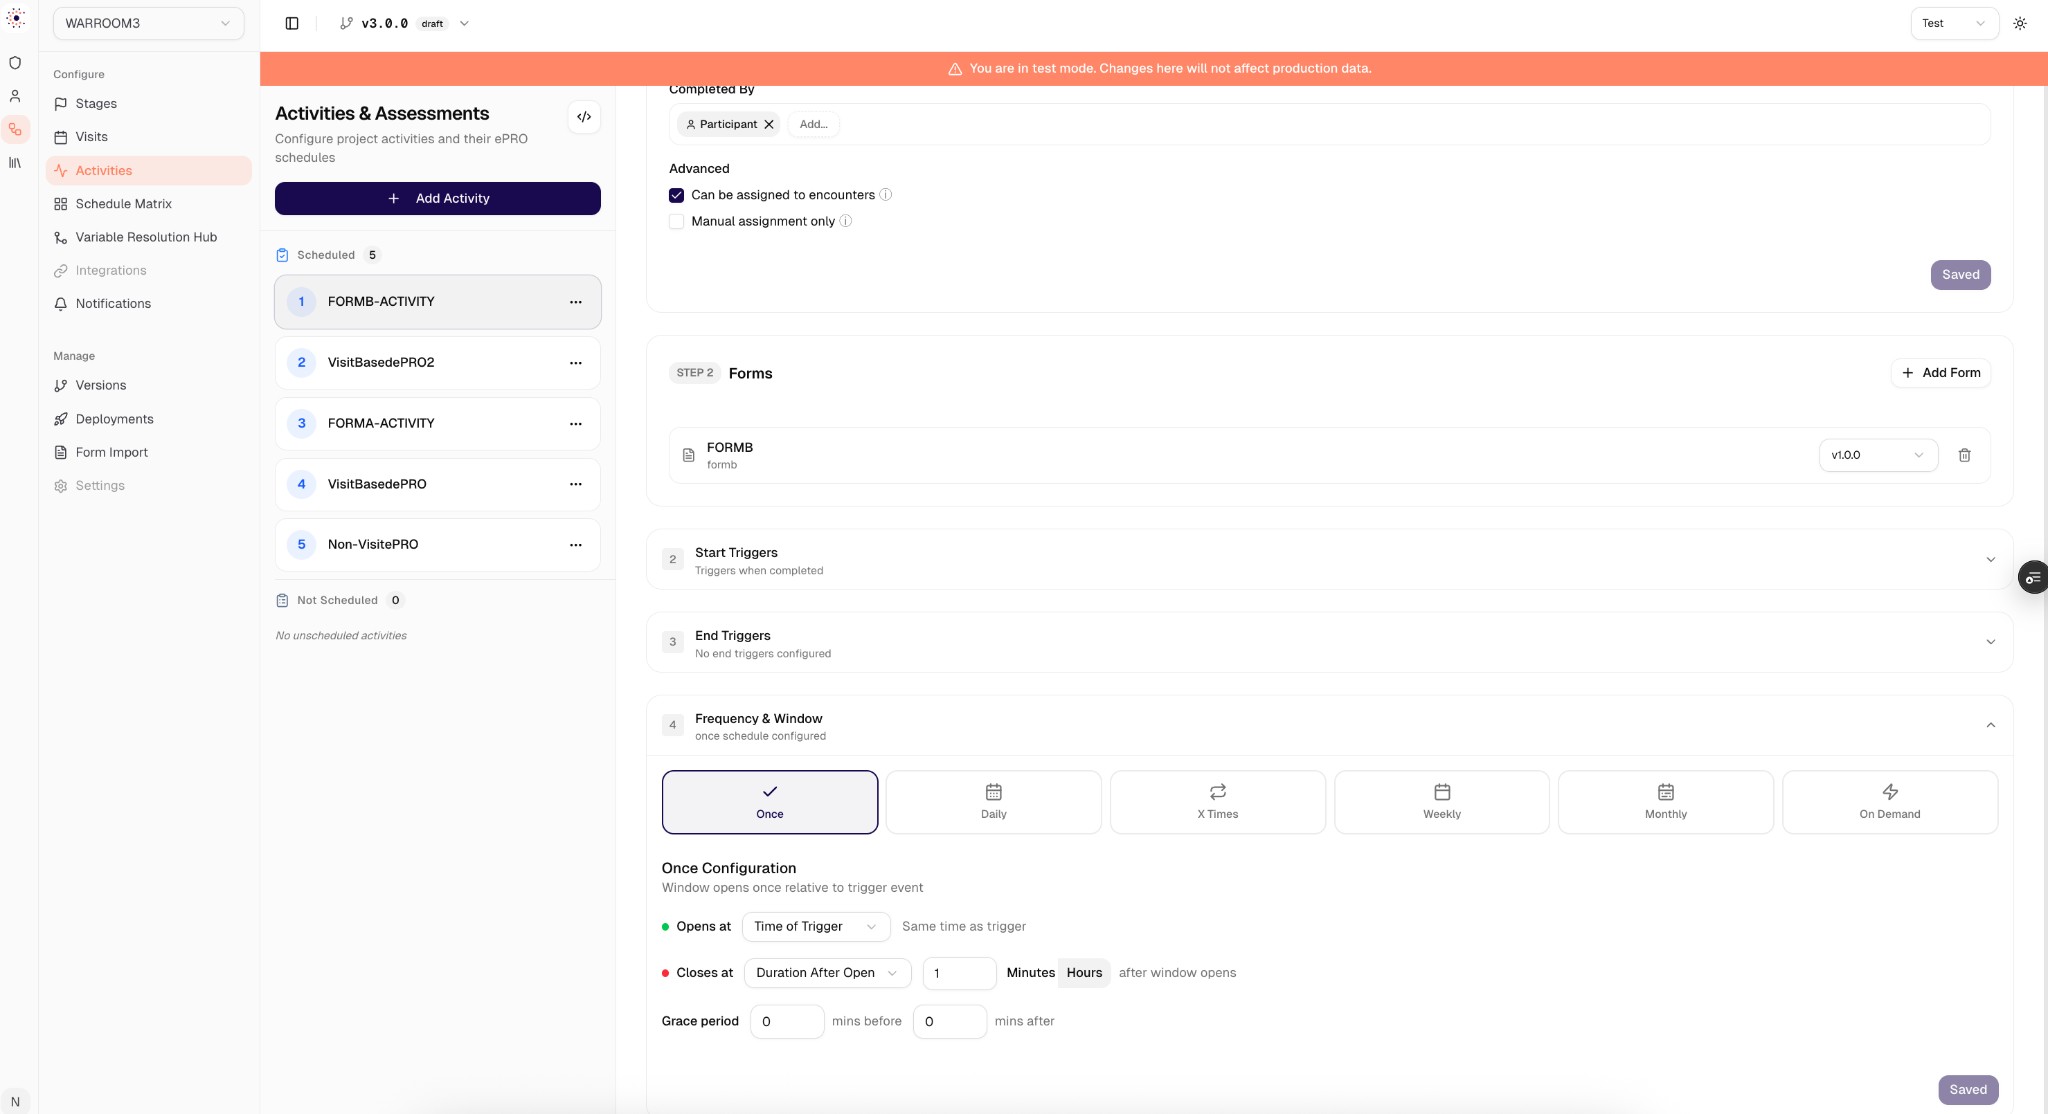Click the floating settings icon at right edge

tap(2032, 578)
